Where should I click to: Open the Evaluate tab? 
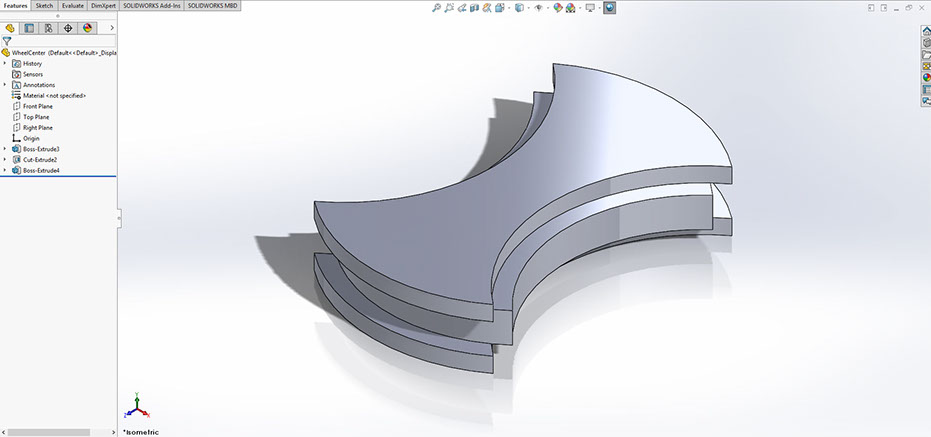coord(72,5)
